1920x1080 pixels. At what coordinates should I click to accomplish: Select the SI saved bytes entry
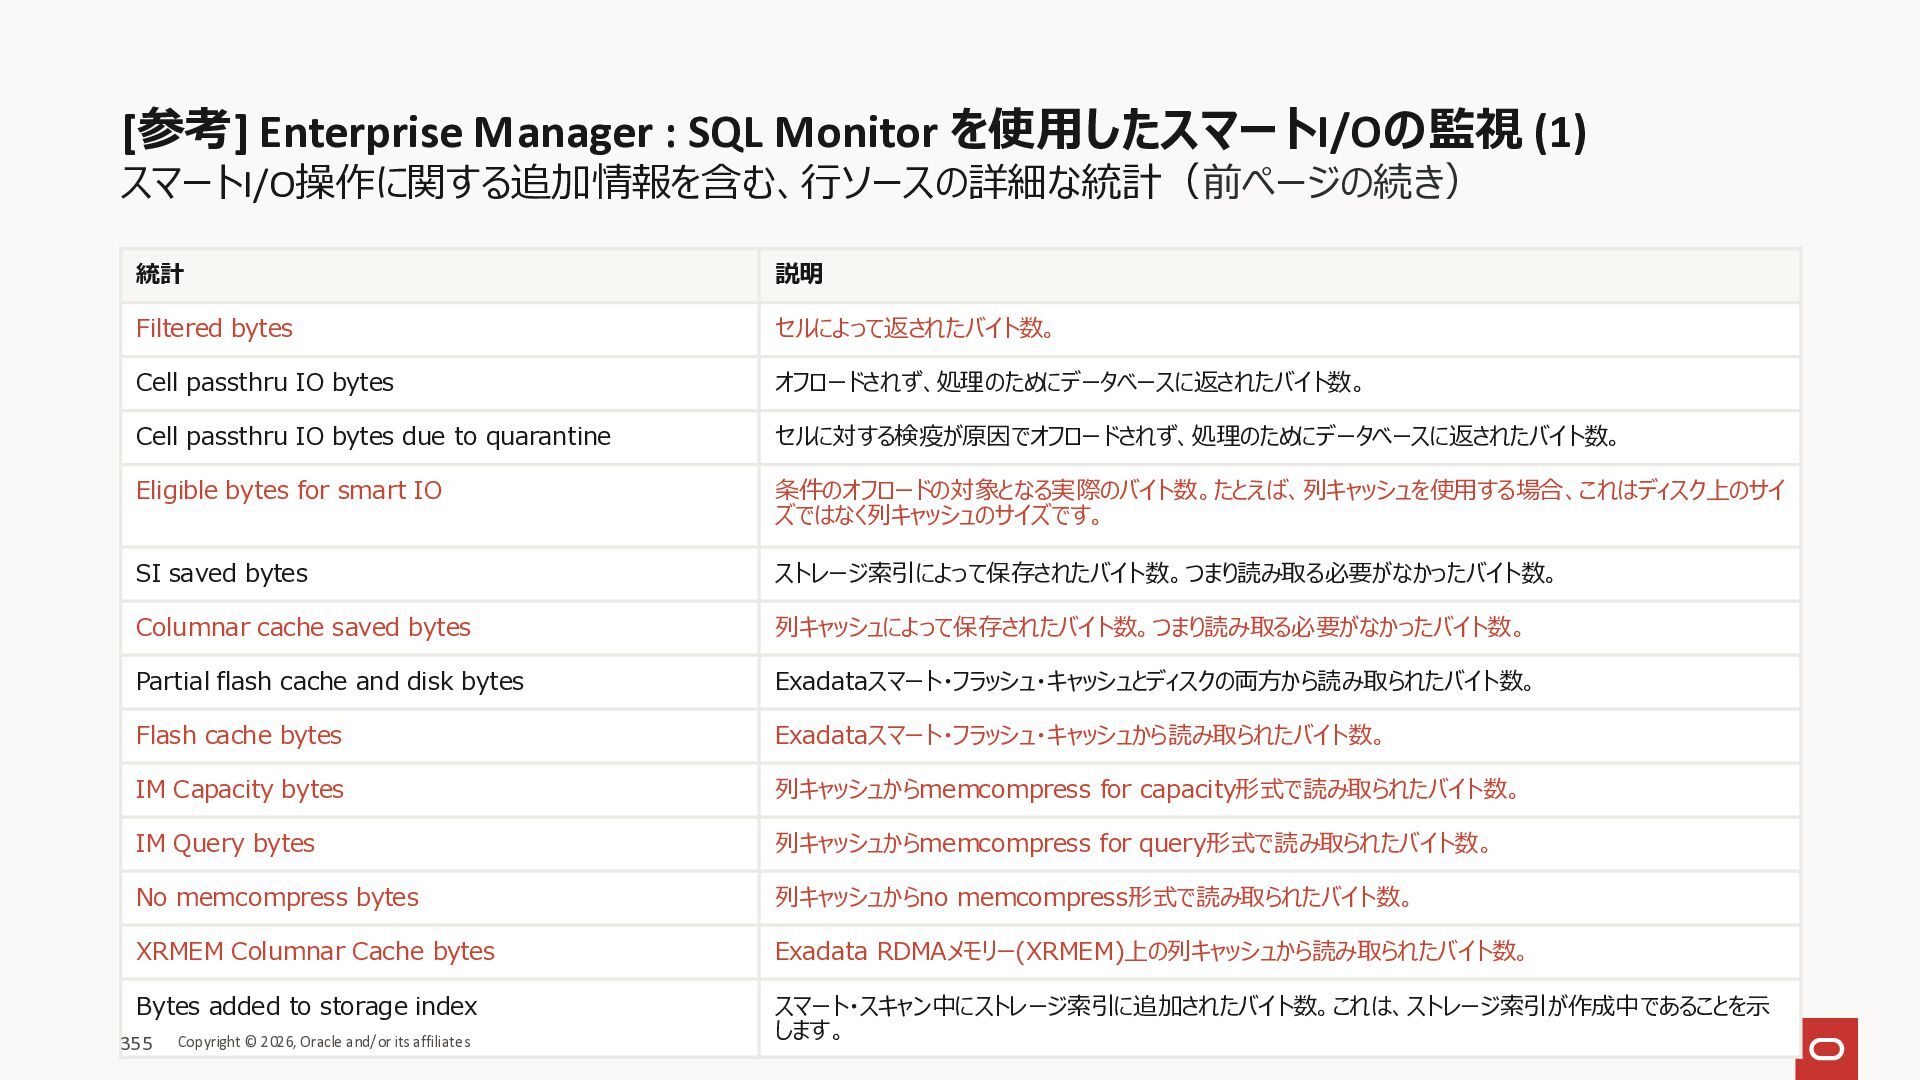(x=221, y=573)
